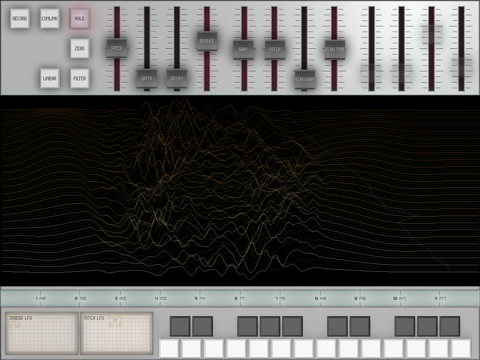This screenshot has height=360, width=480.
Task: Click the GAIN fader handle
Action: (x=243, y=49)
